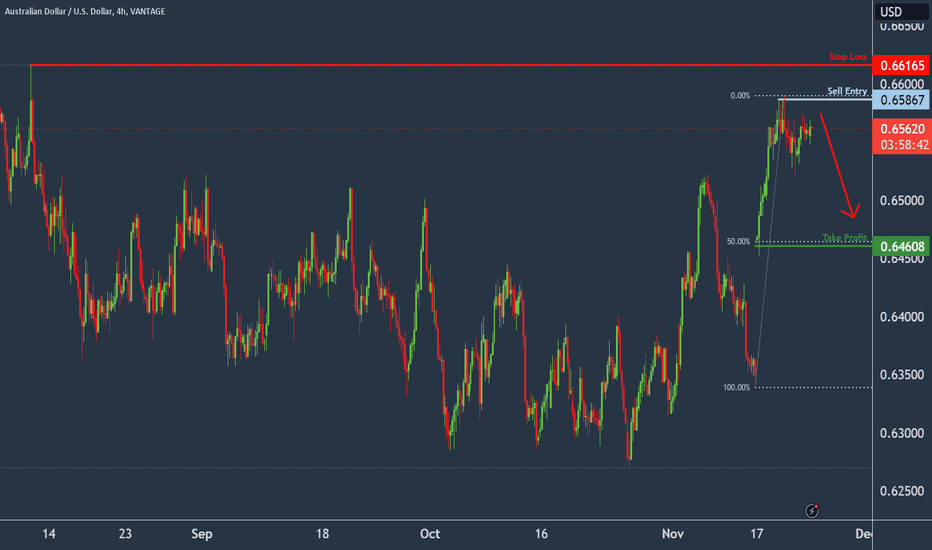The width and height of the screenshot is (932, 550).
Task: Click the '18' date on time axis
Action: tap(322, 534)
